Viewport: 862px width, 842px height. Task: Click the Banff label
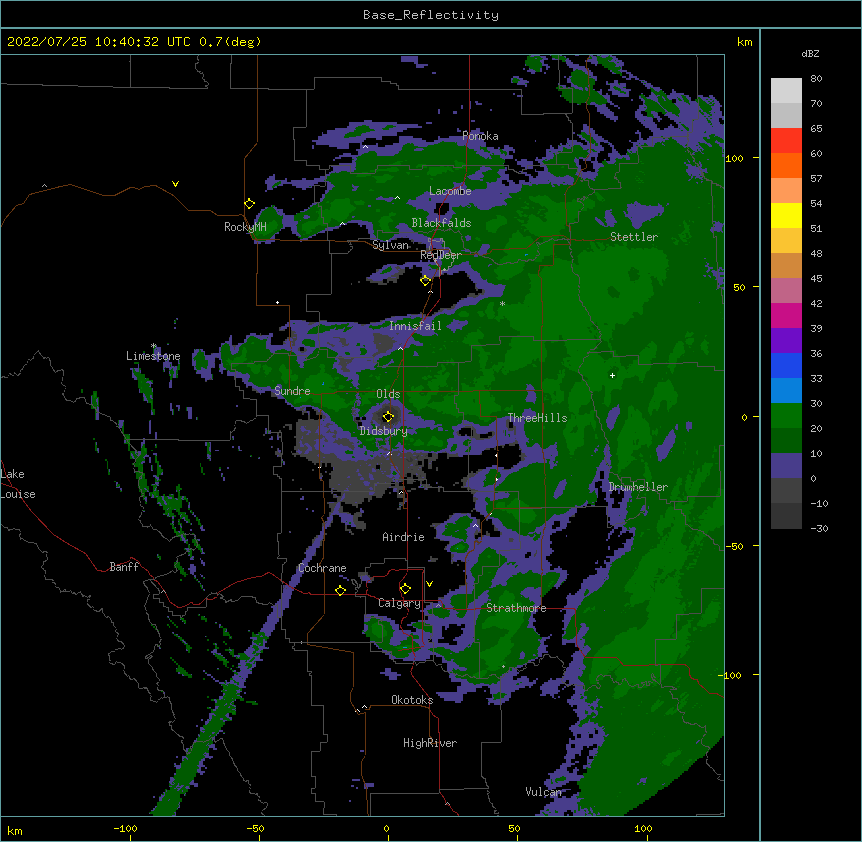pos(124,567)
